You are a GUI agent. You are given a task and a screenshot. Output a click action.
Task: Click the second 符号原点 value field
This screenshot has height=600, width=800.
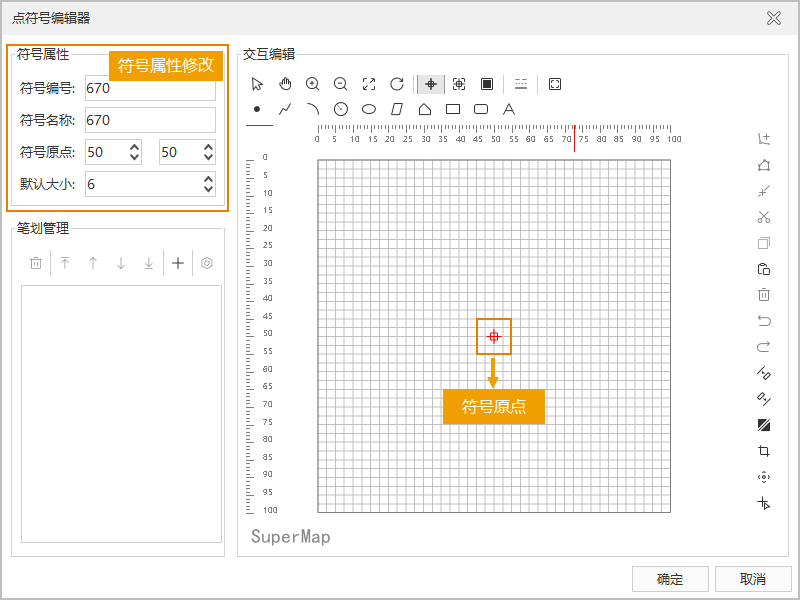point(181,152)
